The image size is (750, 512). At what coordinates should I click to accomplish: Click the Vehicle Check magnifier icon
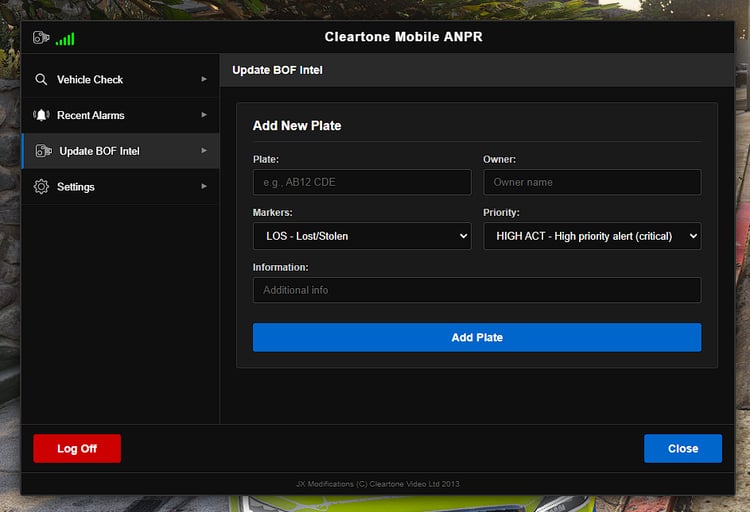pos(41,79)
